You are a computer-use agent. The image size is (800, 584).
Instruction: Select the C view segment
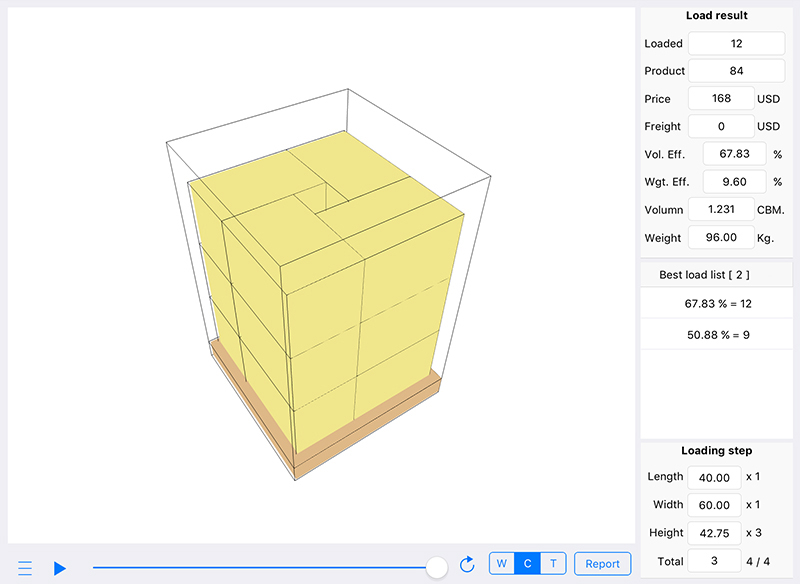pyautogui.click(x=528, y=564)
